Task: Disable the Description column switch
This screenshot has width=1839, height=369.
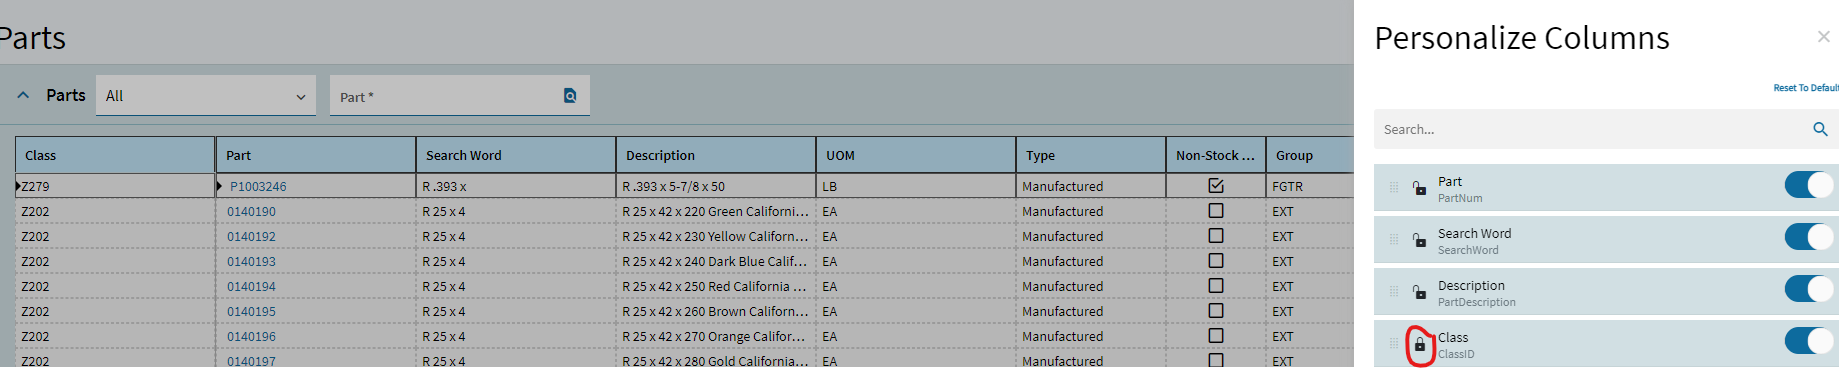Action: [1808, 289]
